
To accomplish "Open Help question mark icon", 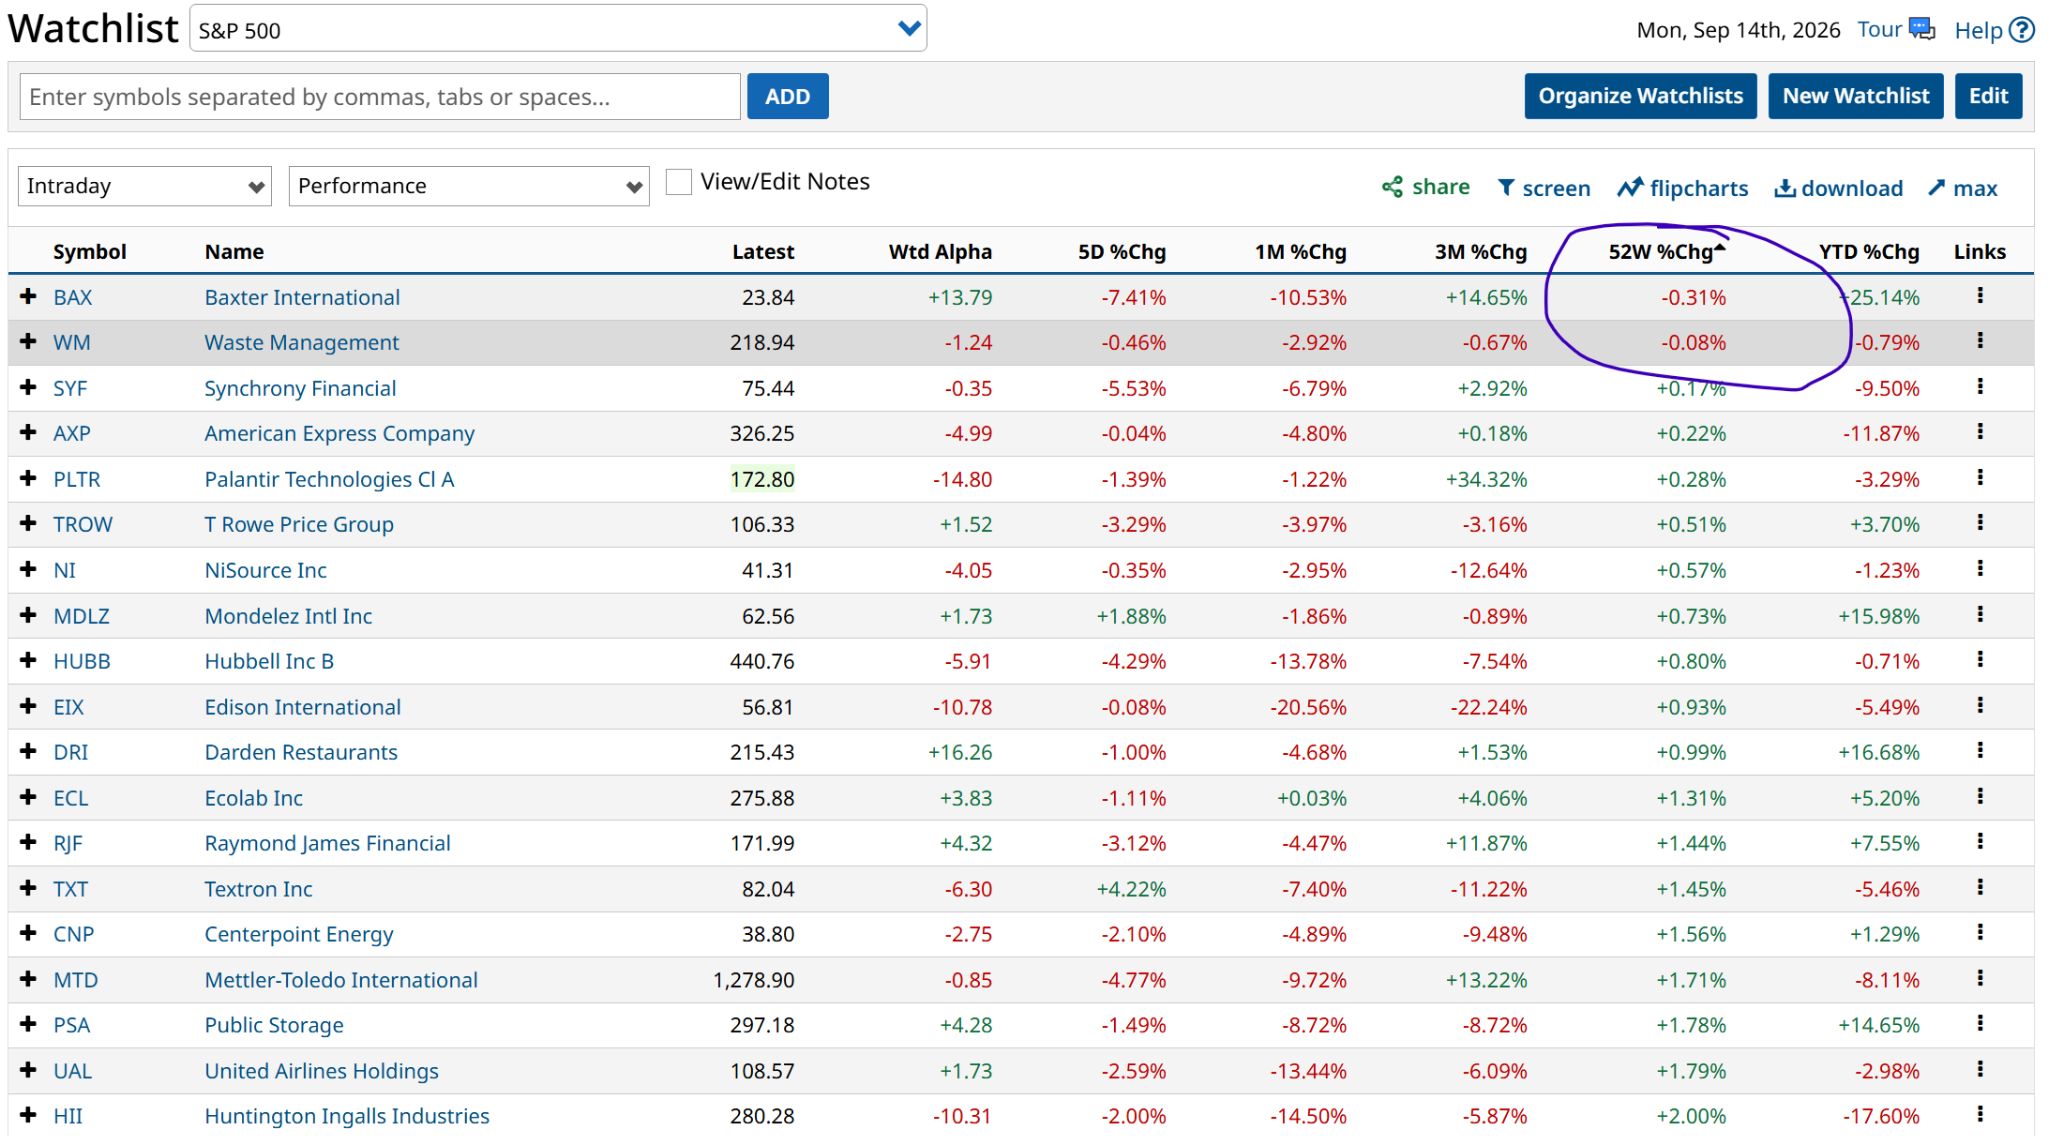I will (x=2022, y=30).
